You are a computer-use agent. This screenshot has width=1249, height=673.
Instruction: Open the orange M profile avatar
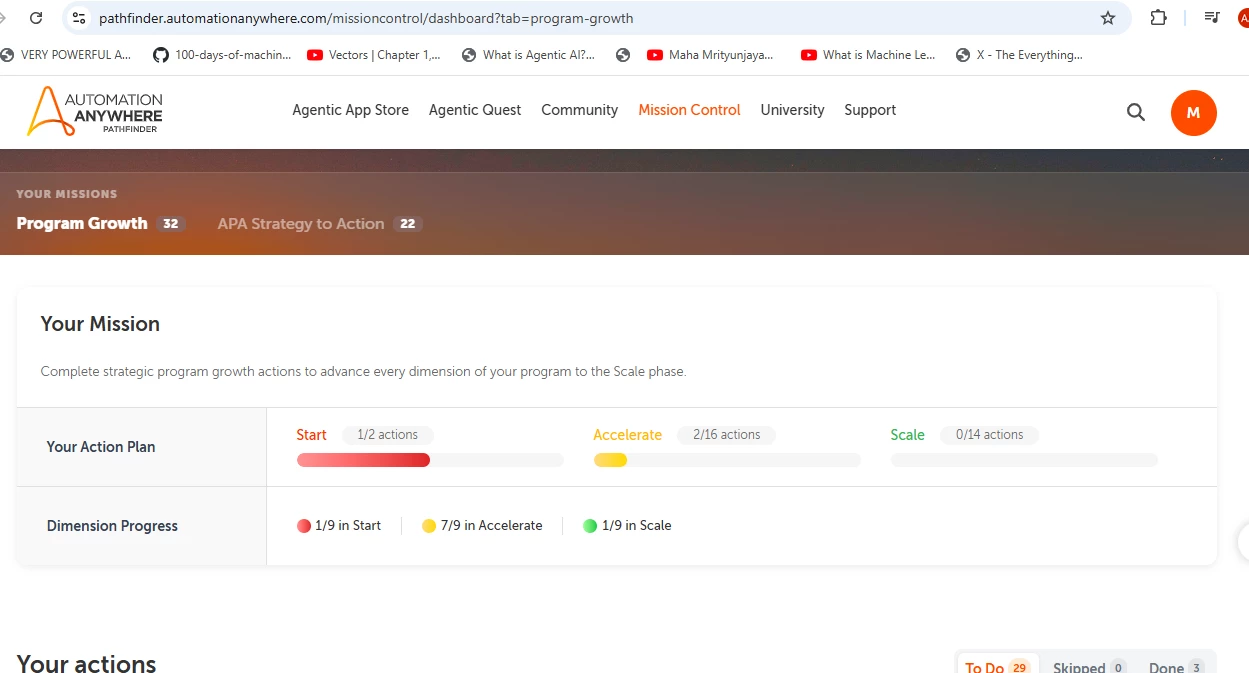tap(1193, 113)
